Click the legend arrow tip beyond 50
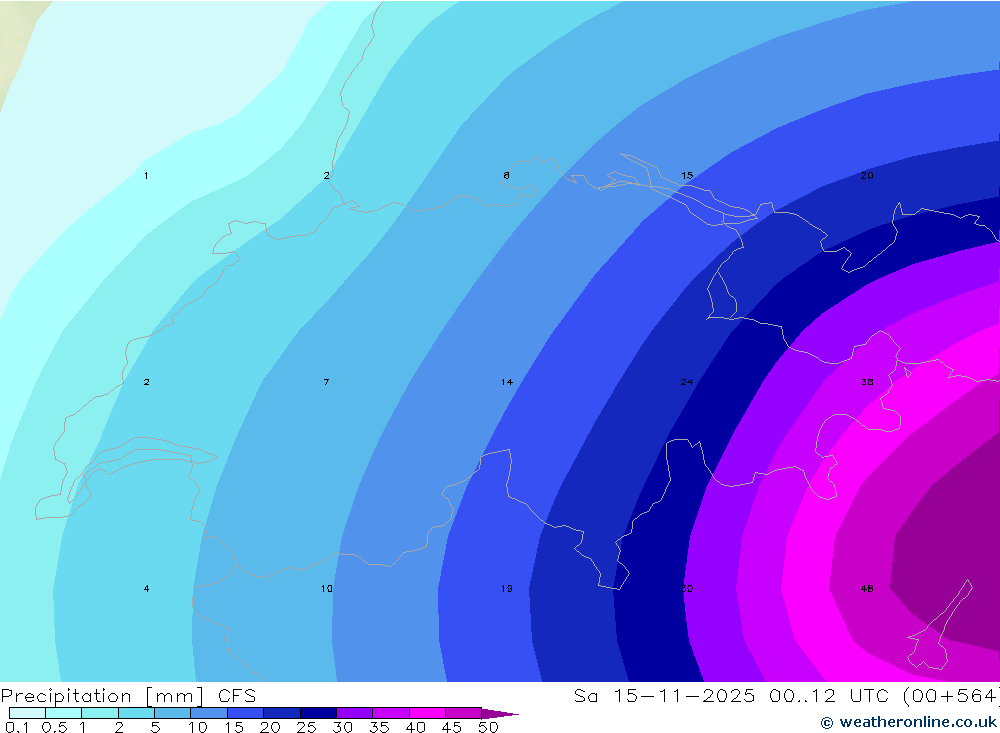Screen dimensions: 1000x733 [501, 713]
